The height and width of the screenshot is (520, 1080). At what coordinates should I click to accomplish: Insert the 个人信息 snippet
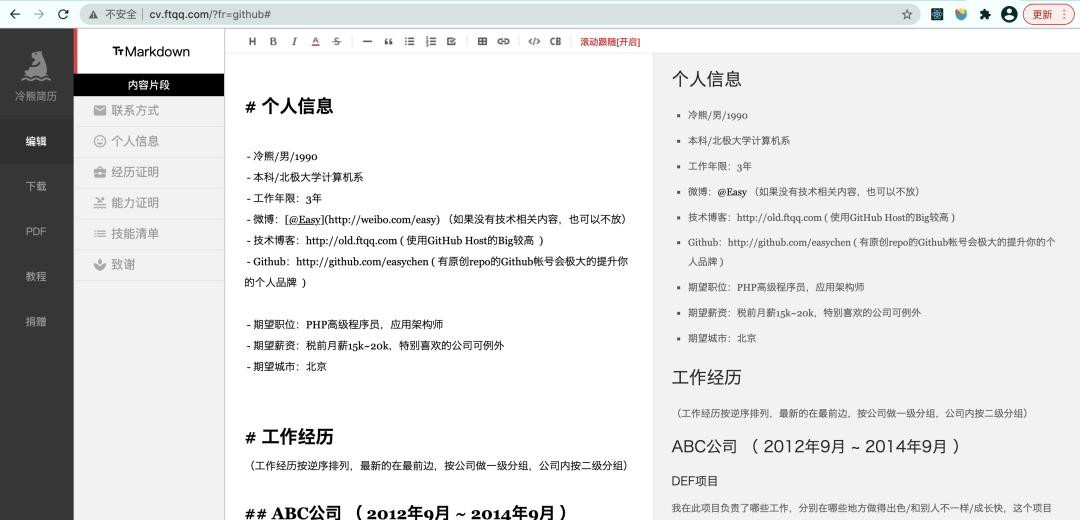point(149,141)
